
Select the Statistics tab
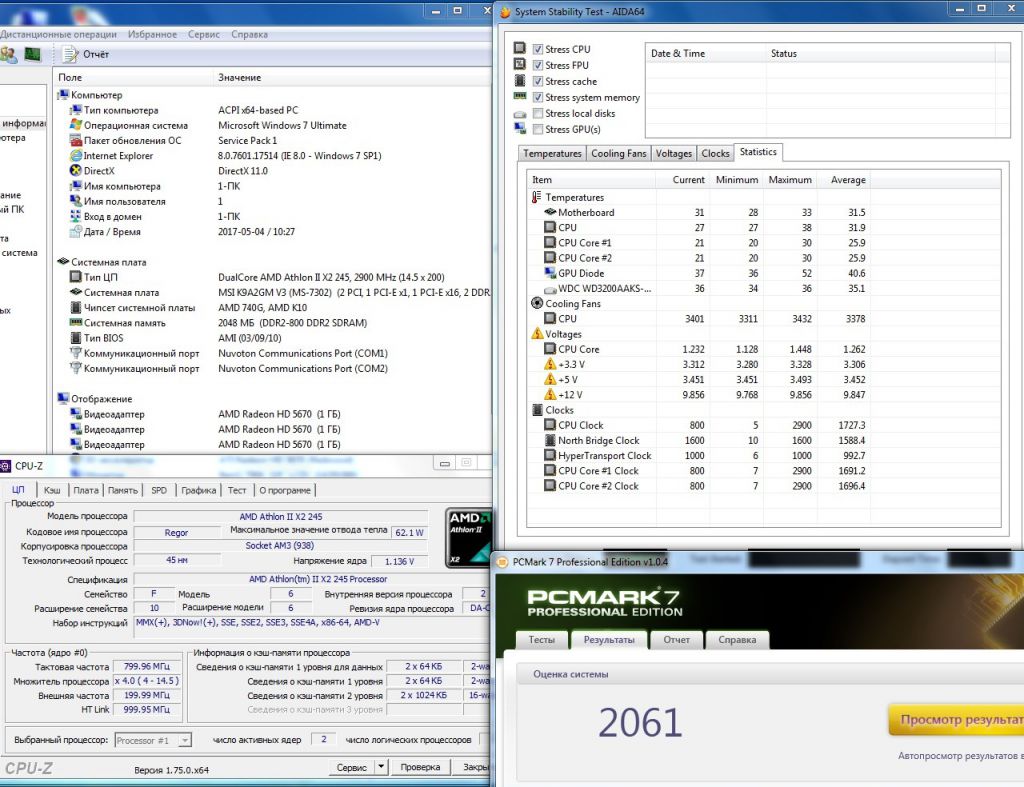tap(758, 152)
